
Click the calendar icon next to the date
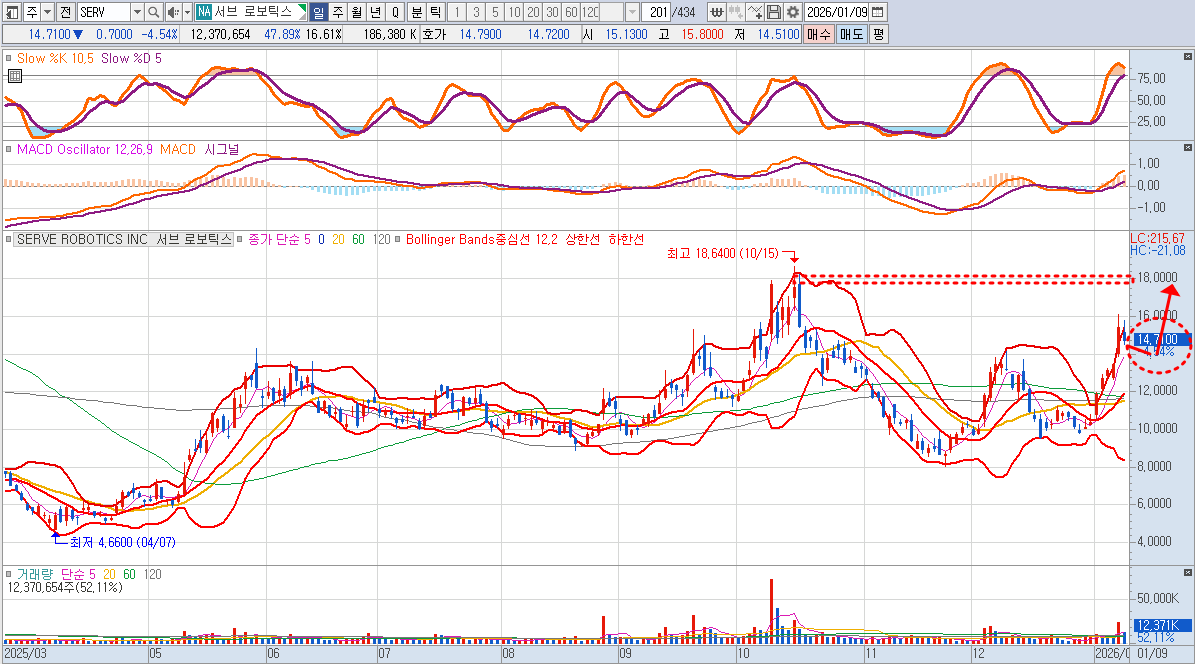pos(877,12)
